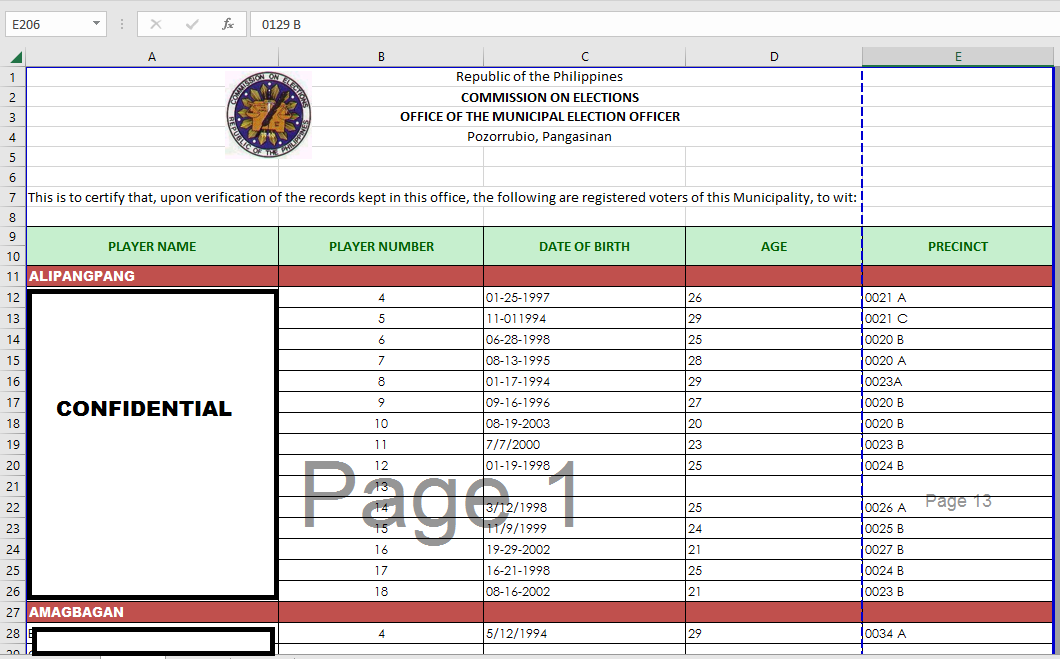The image size is (1060, 659).
Task: Click the Enter checkmark formula bar icon
Action: [192, 24]
